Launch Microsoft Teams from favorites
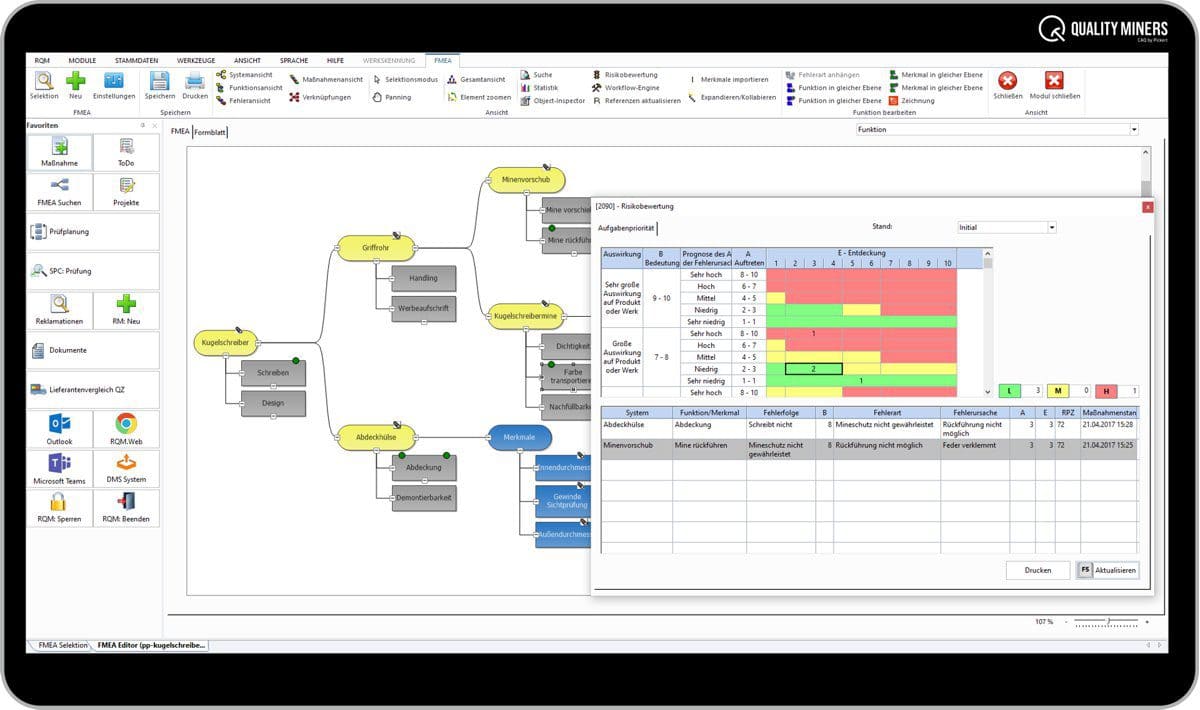This screenshot has width=1200, height=710. pyautogui.click(x=60, y=467)
